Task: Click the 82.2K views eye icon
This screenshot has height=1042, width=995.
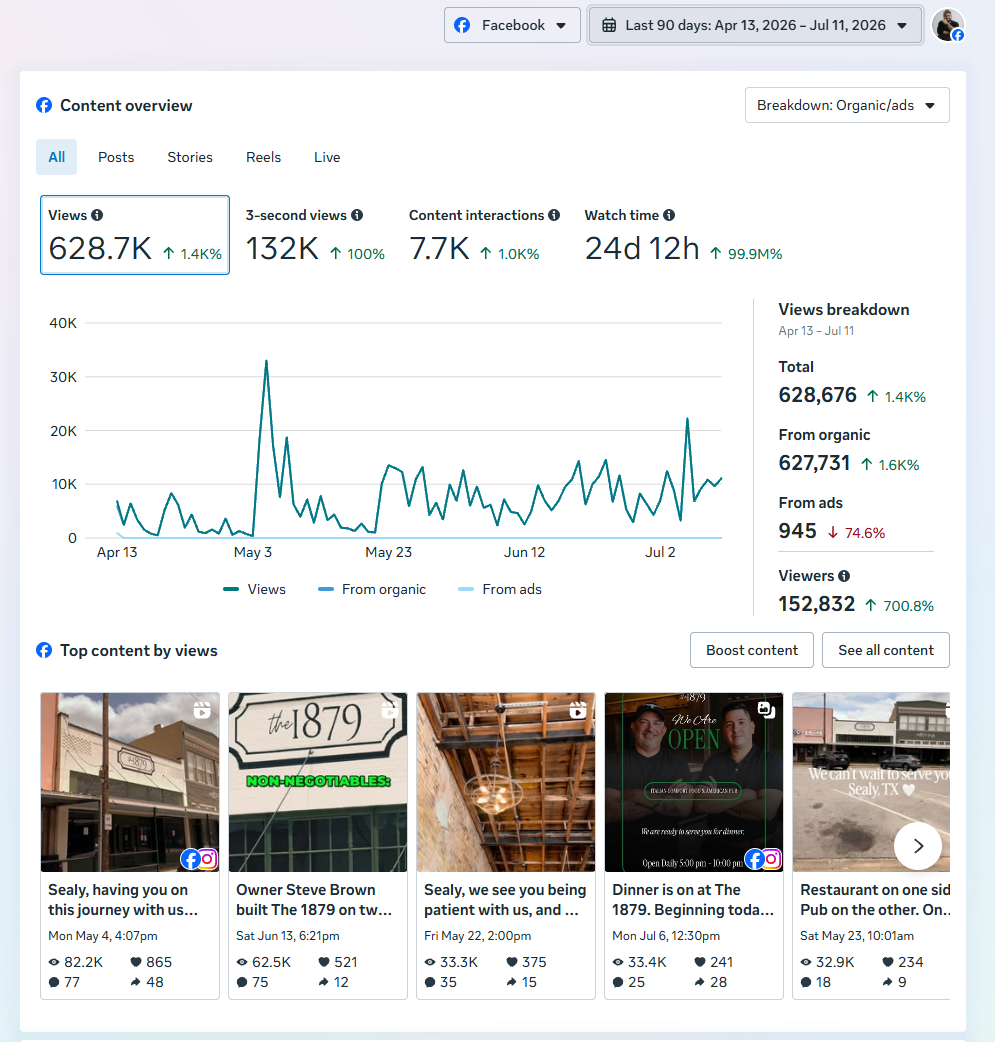Action: point(54,962)
